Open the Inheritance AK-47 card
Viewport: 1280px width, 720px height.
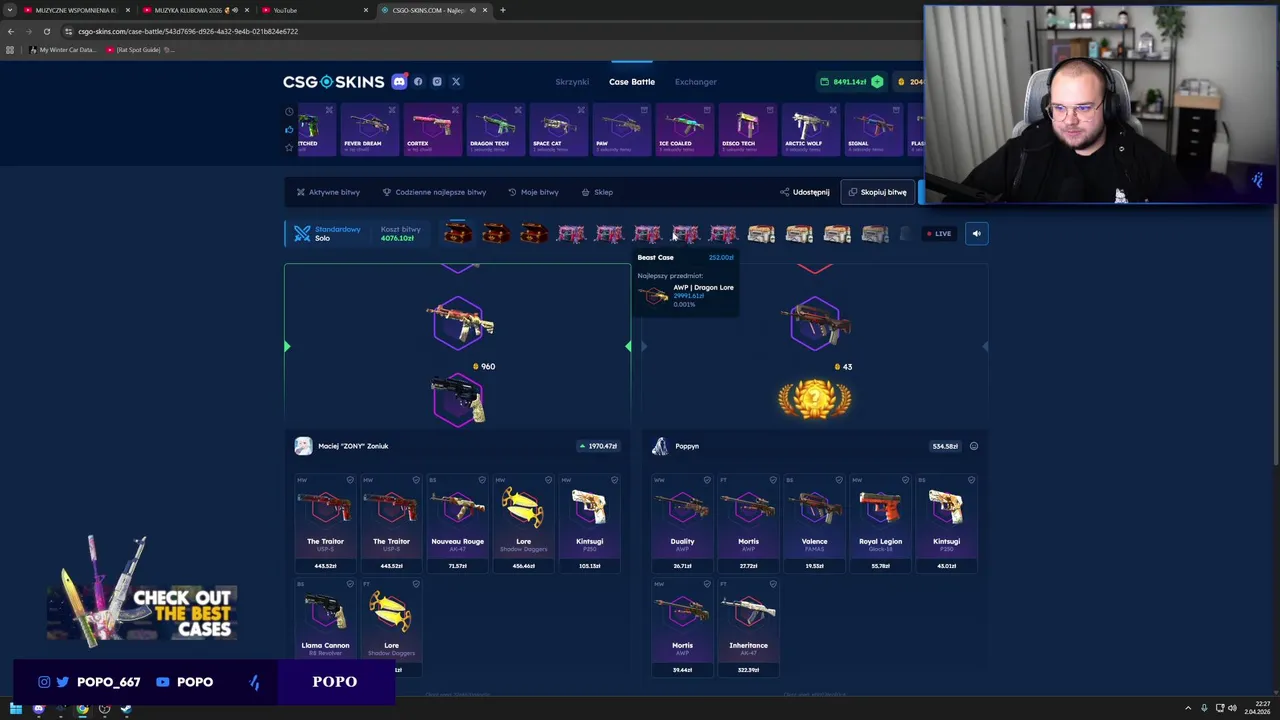click(x=748, y=627)
